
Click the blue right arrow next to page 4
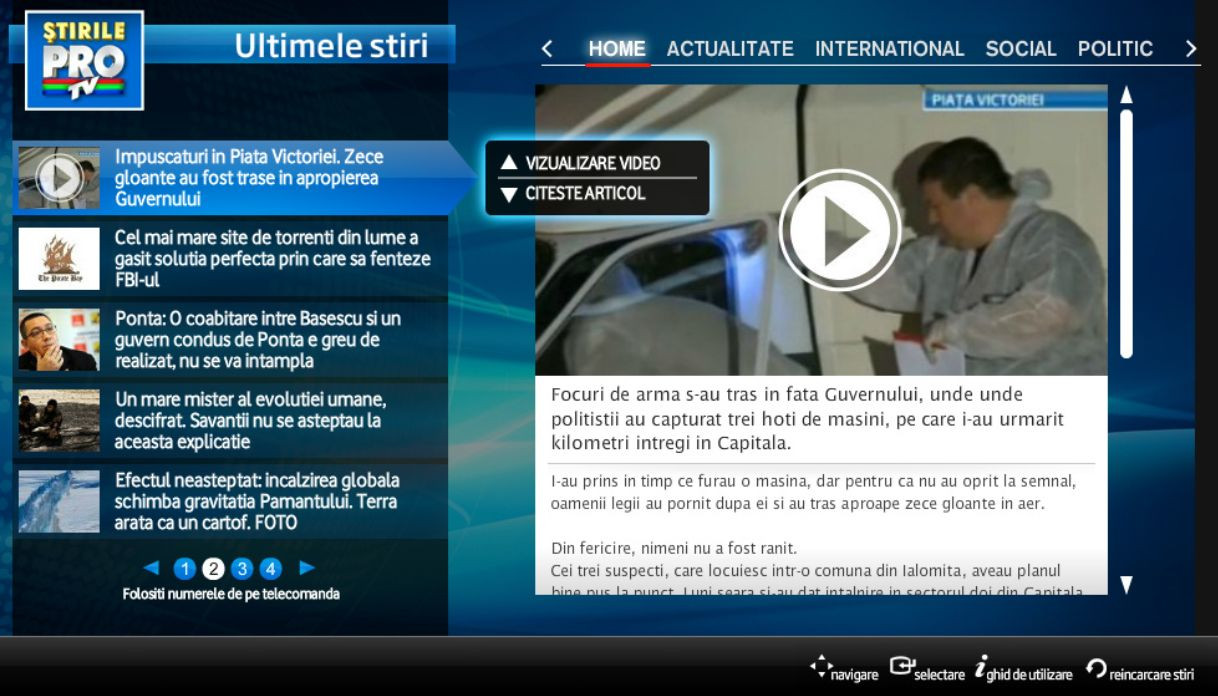tap(309, 568)
